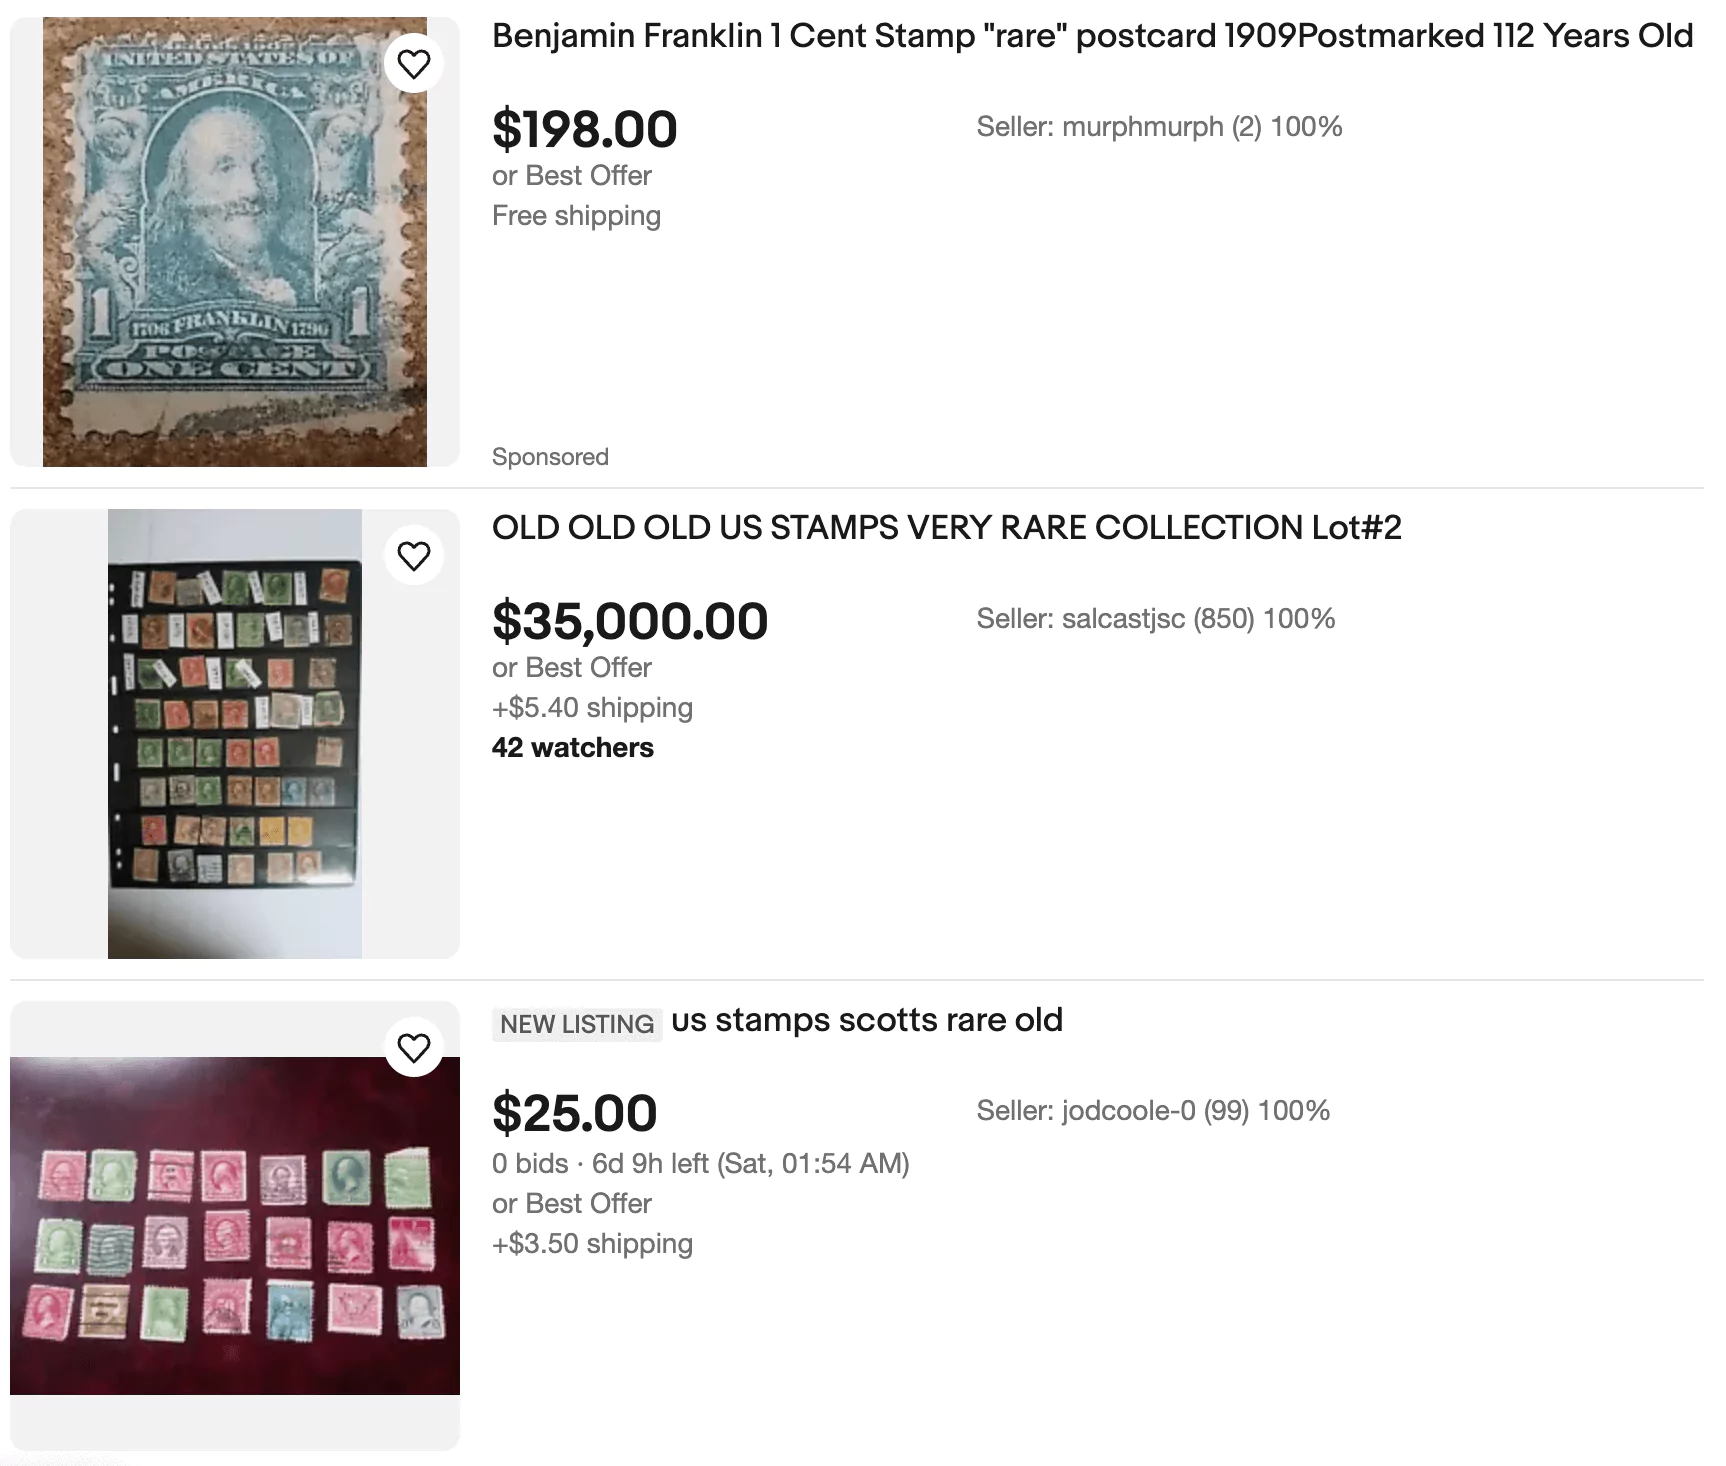Add the $35,000 stamp collection to watchlist
Viewport: 1726px width, 1466px height.
(x=414, y=556)
